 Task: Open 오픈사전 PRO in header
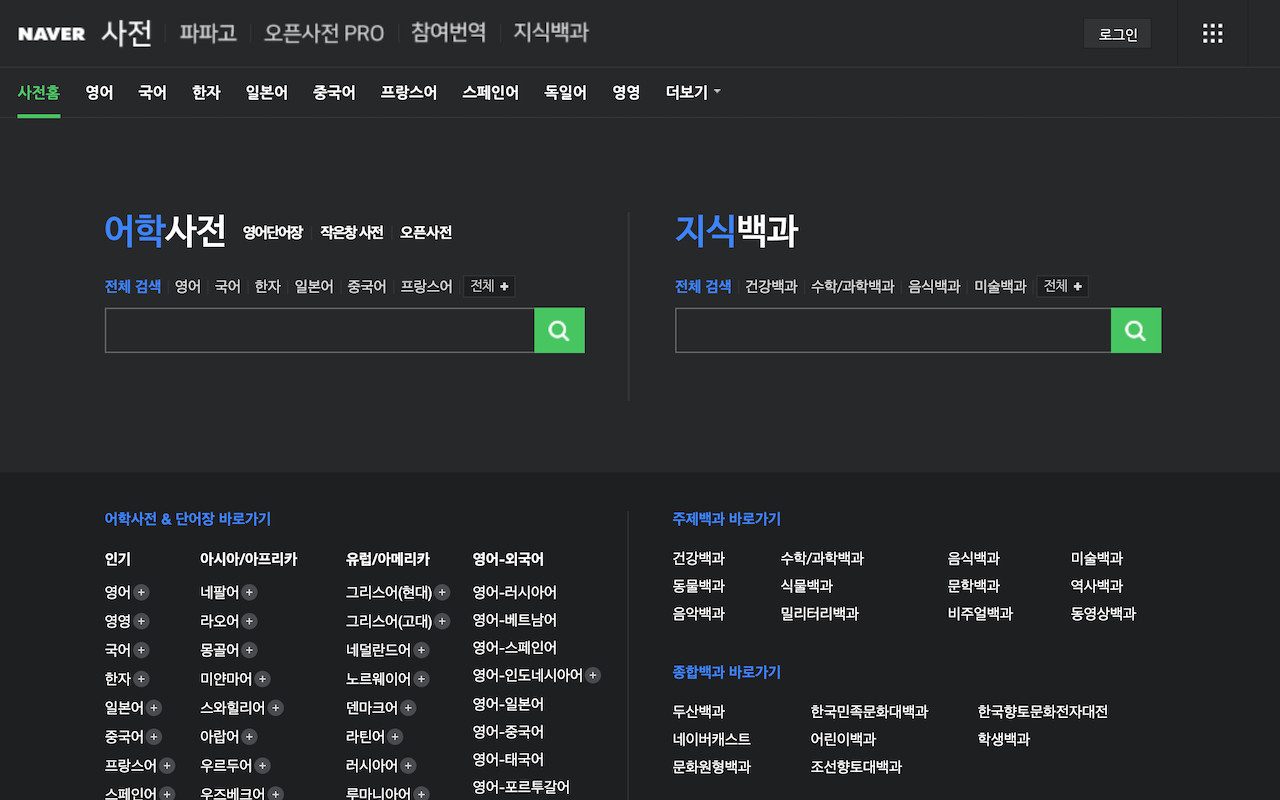[x=324, y=33]
